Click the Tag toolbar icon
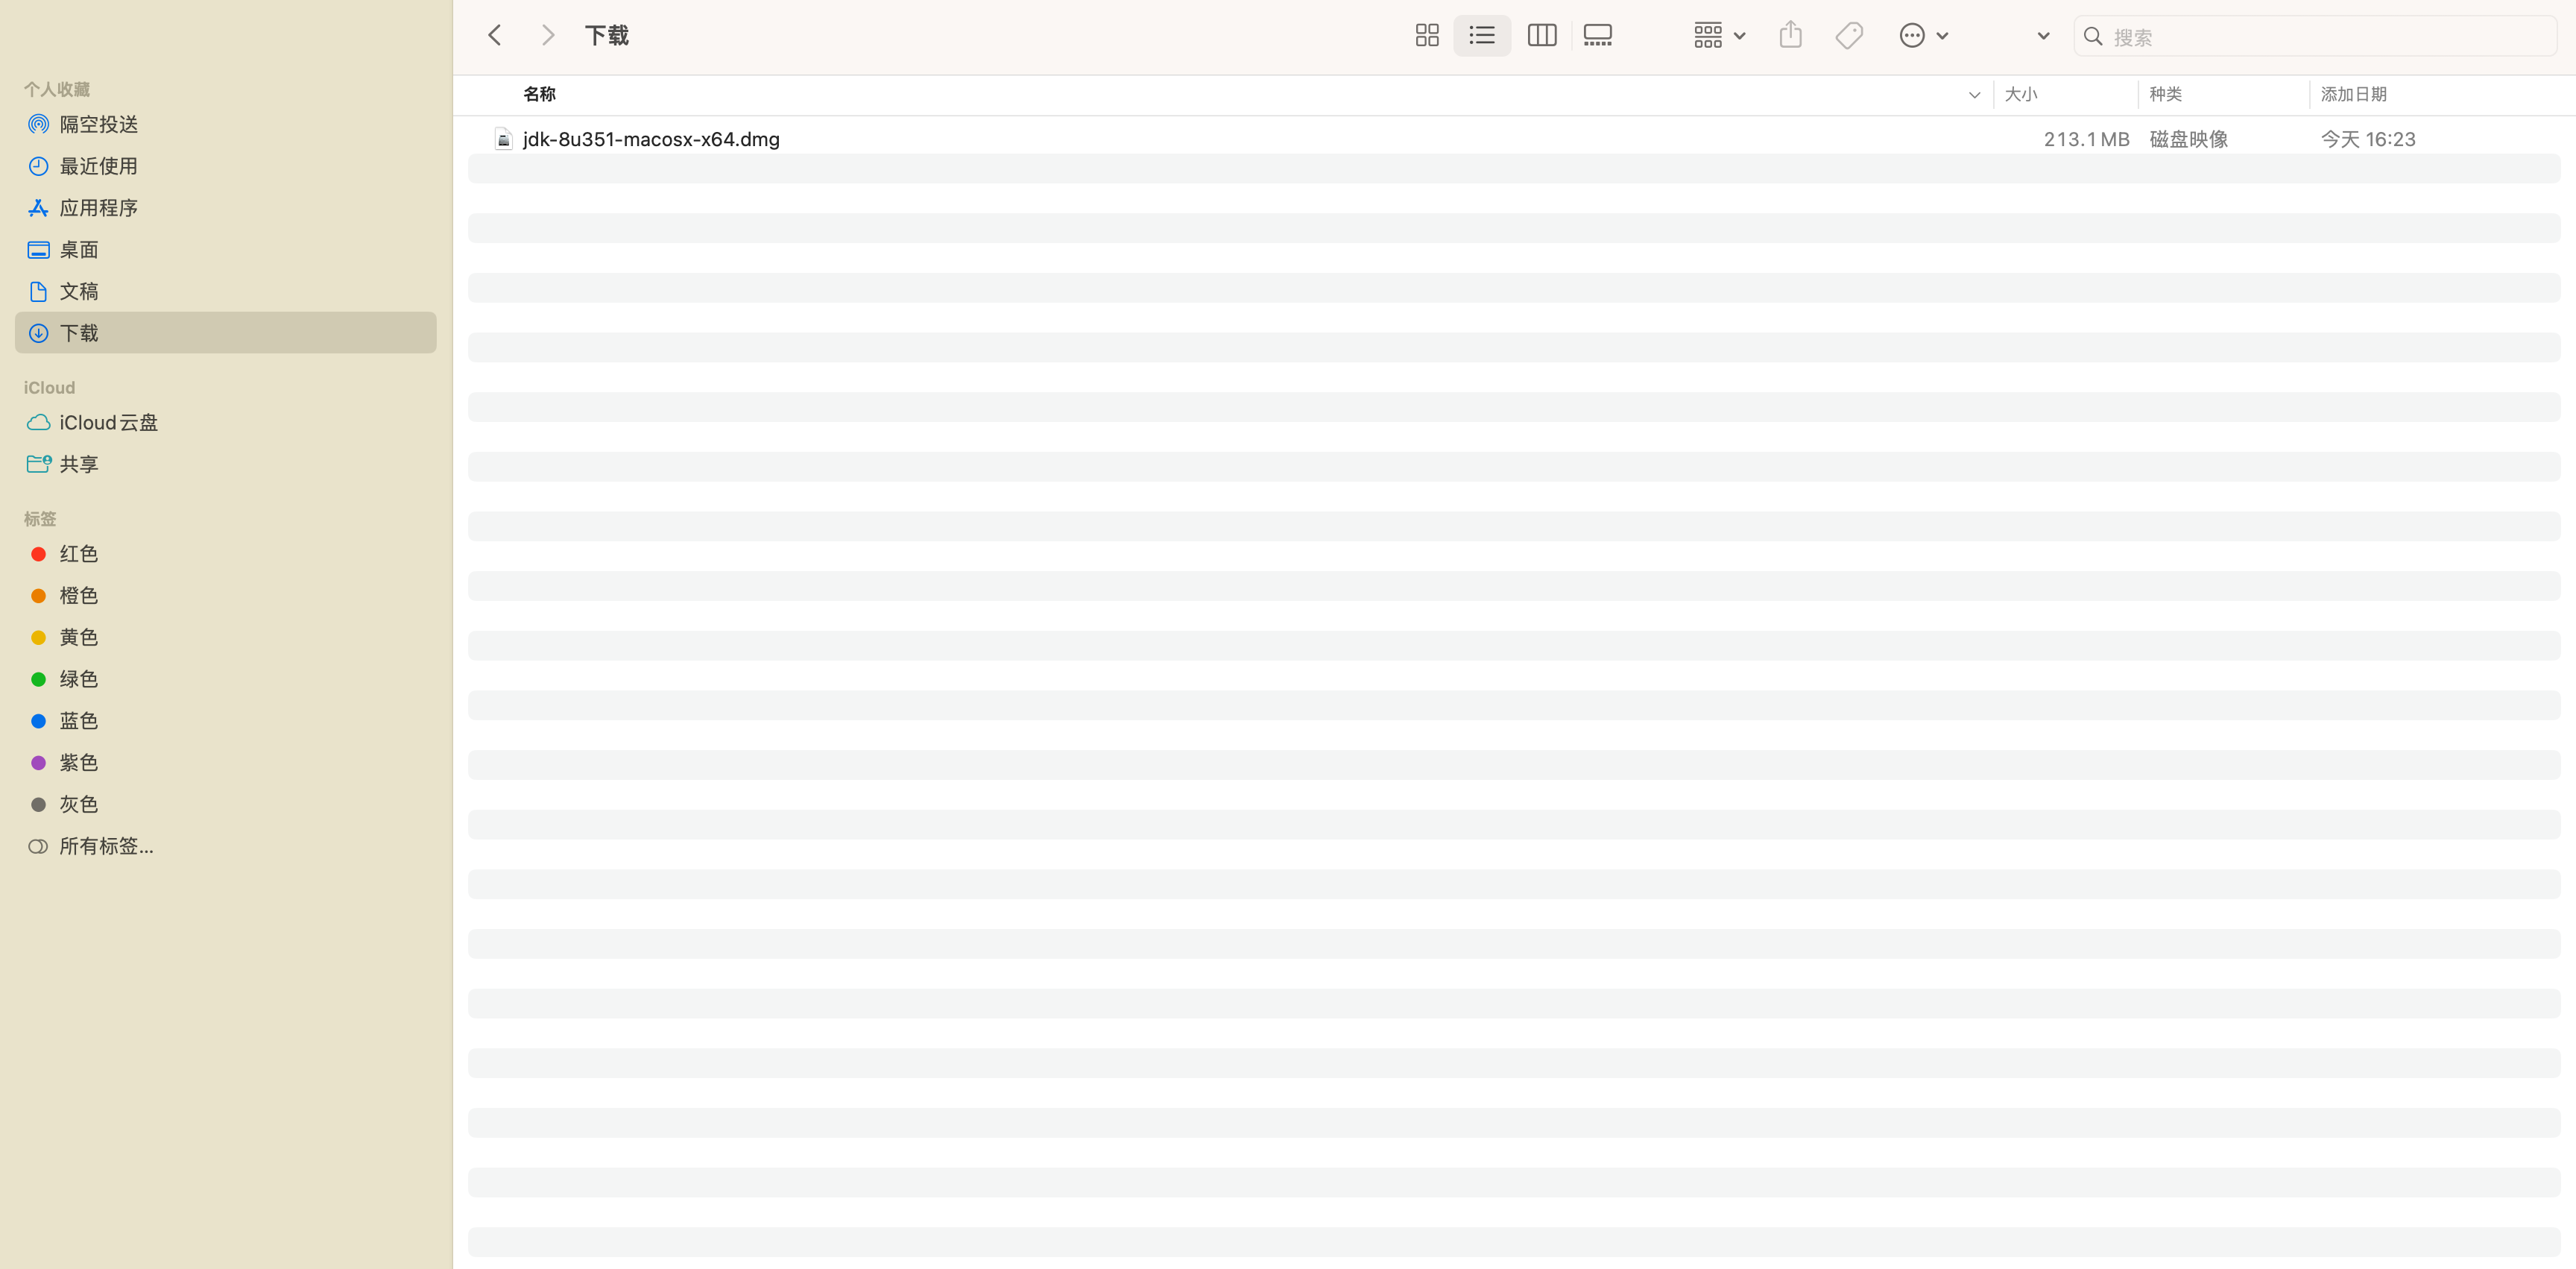 pos(1849,36)
